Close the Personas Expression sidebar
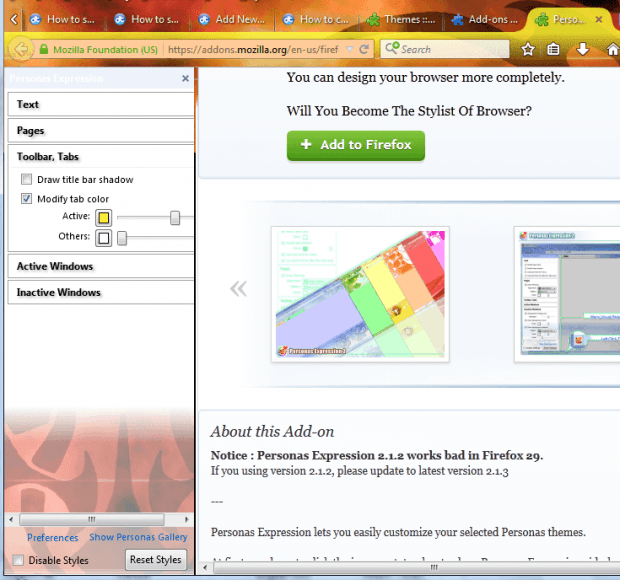This screenshot has height=580, width=620. point(185,78)
